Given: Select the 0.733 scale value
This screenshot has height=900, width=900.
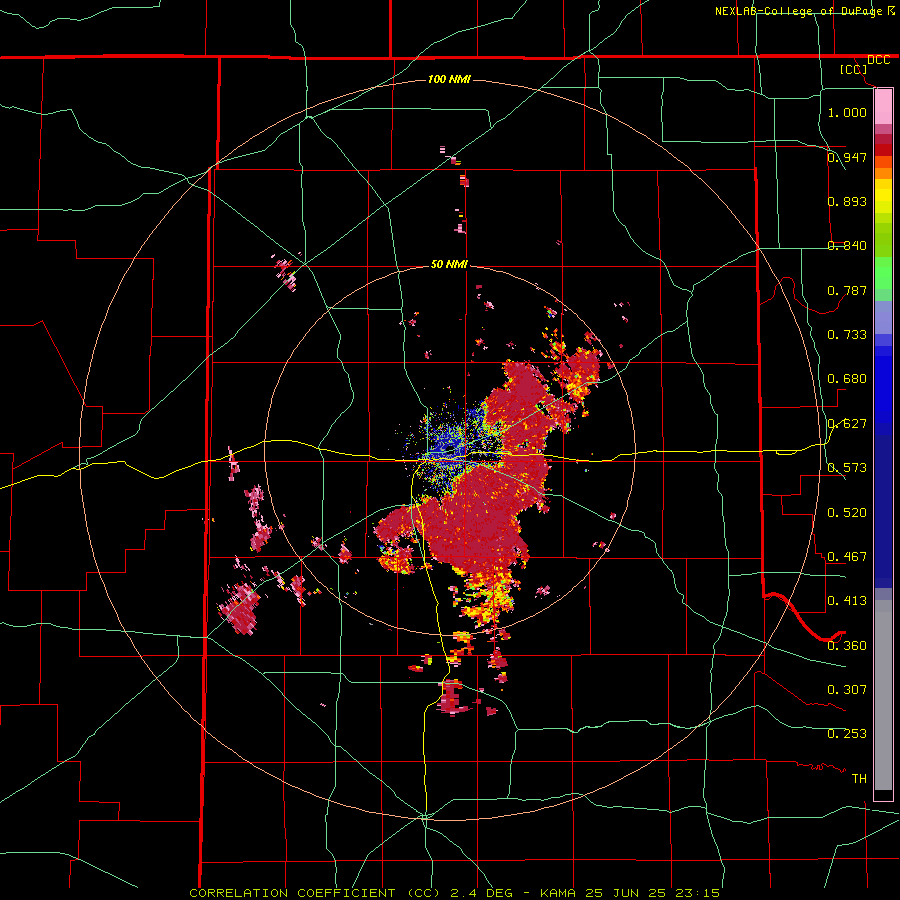Looking at the screenshot, I should pyautogui.click(x=847, y=334).
